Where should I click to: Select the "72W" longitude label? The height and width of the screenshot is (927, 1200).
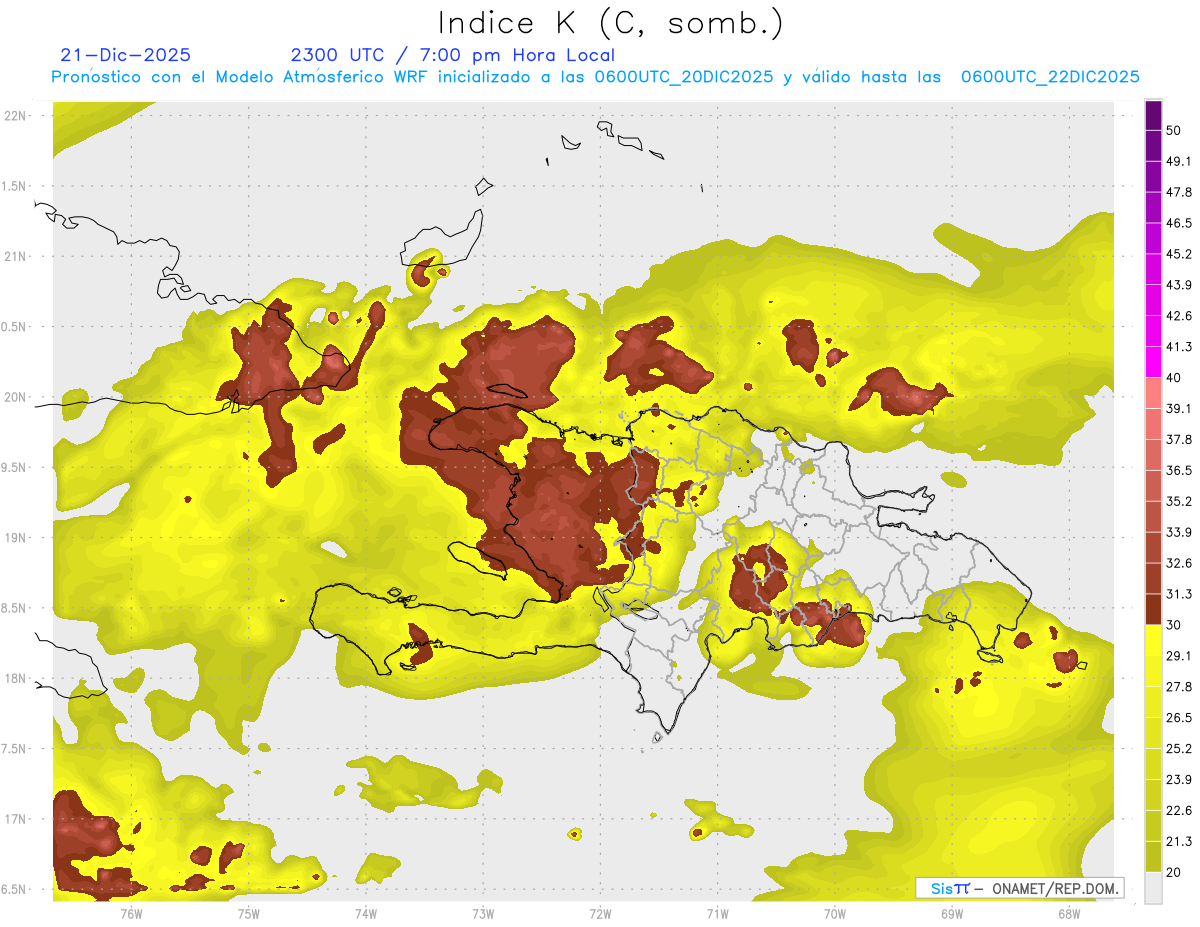tap(600, 914)
